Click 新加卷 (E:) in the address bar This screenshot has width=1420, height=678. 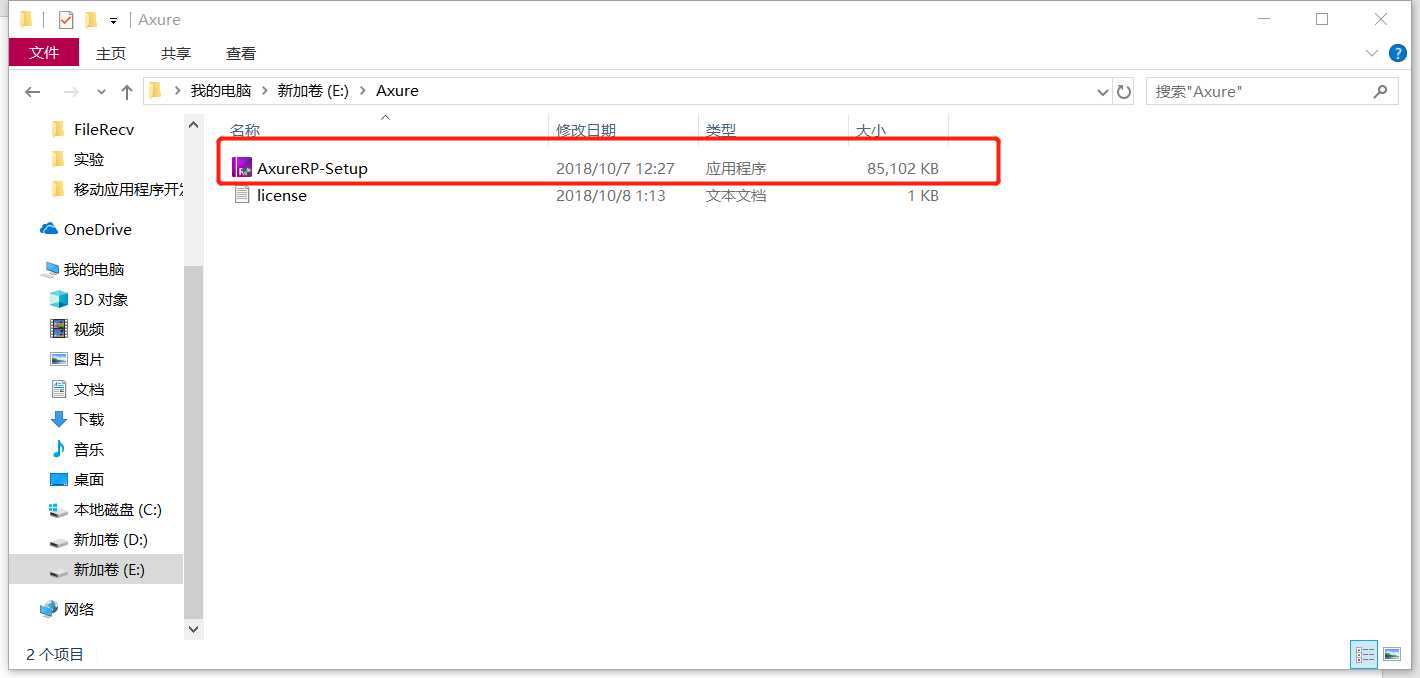312,90
